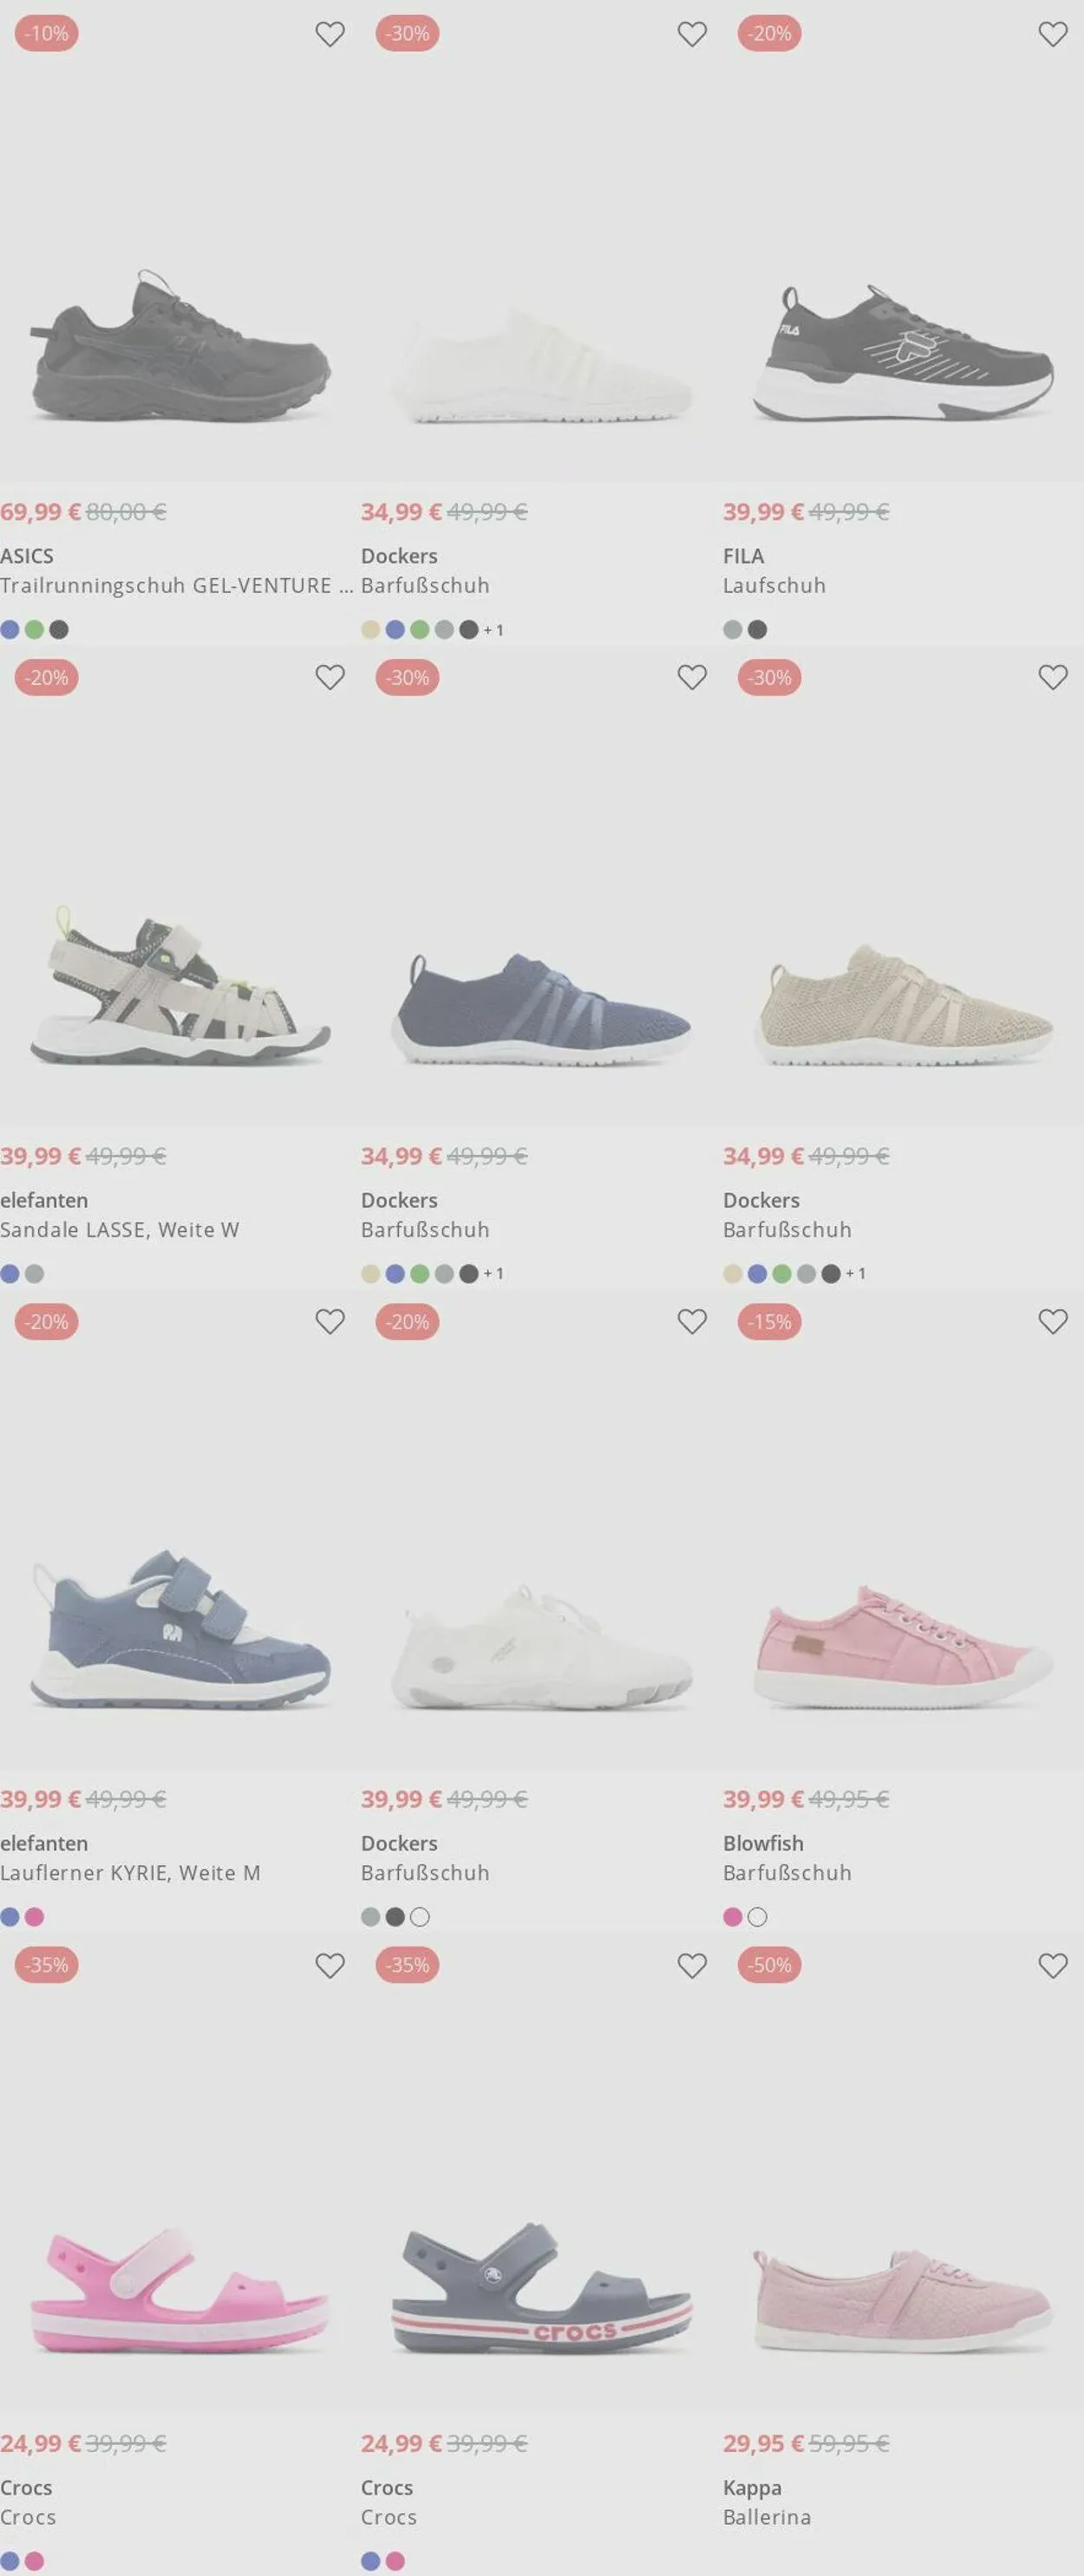Wishlist the Blowfish pink Barfußschuh
This screenshot has height=2576, width=1084.
tap(1053, 1321)
